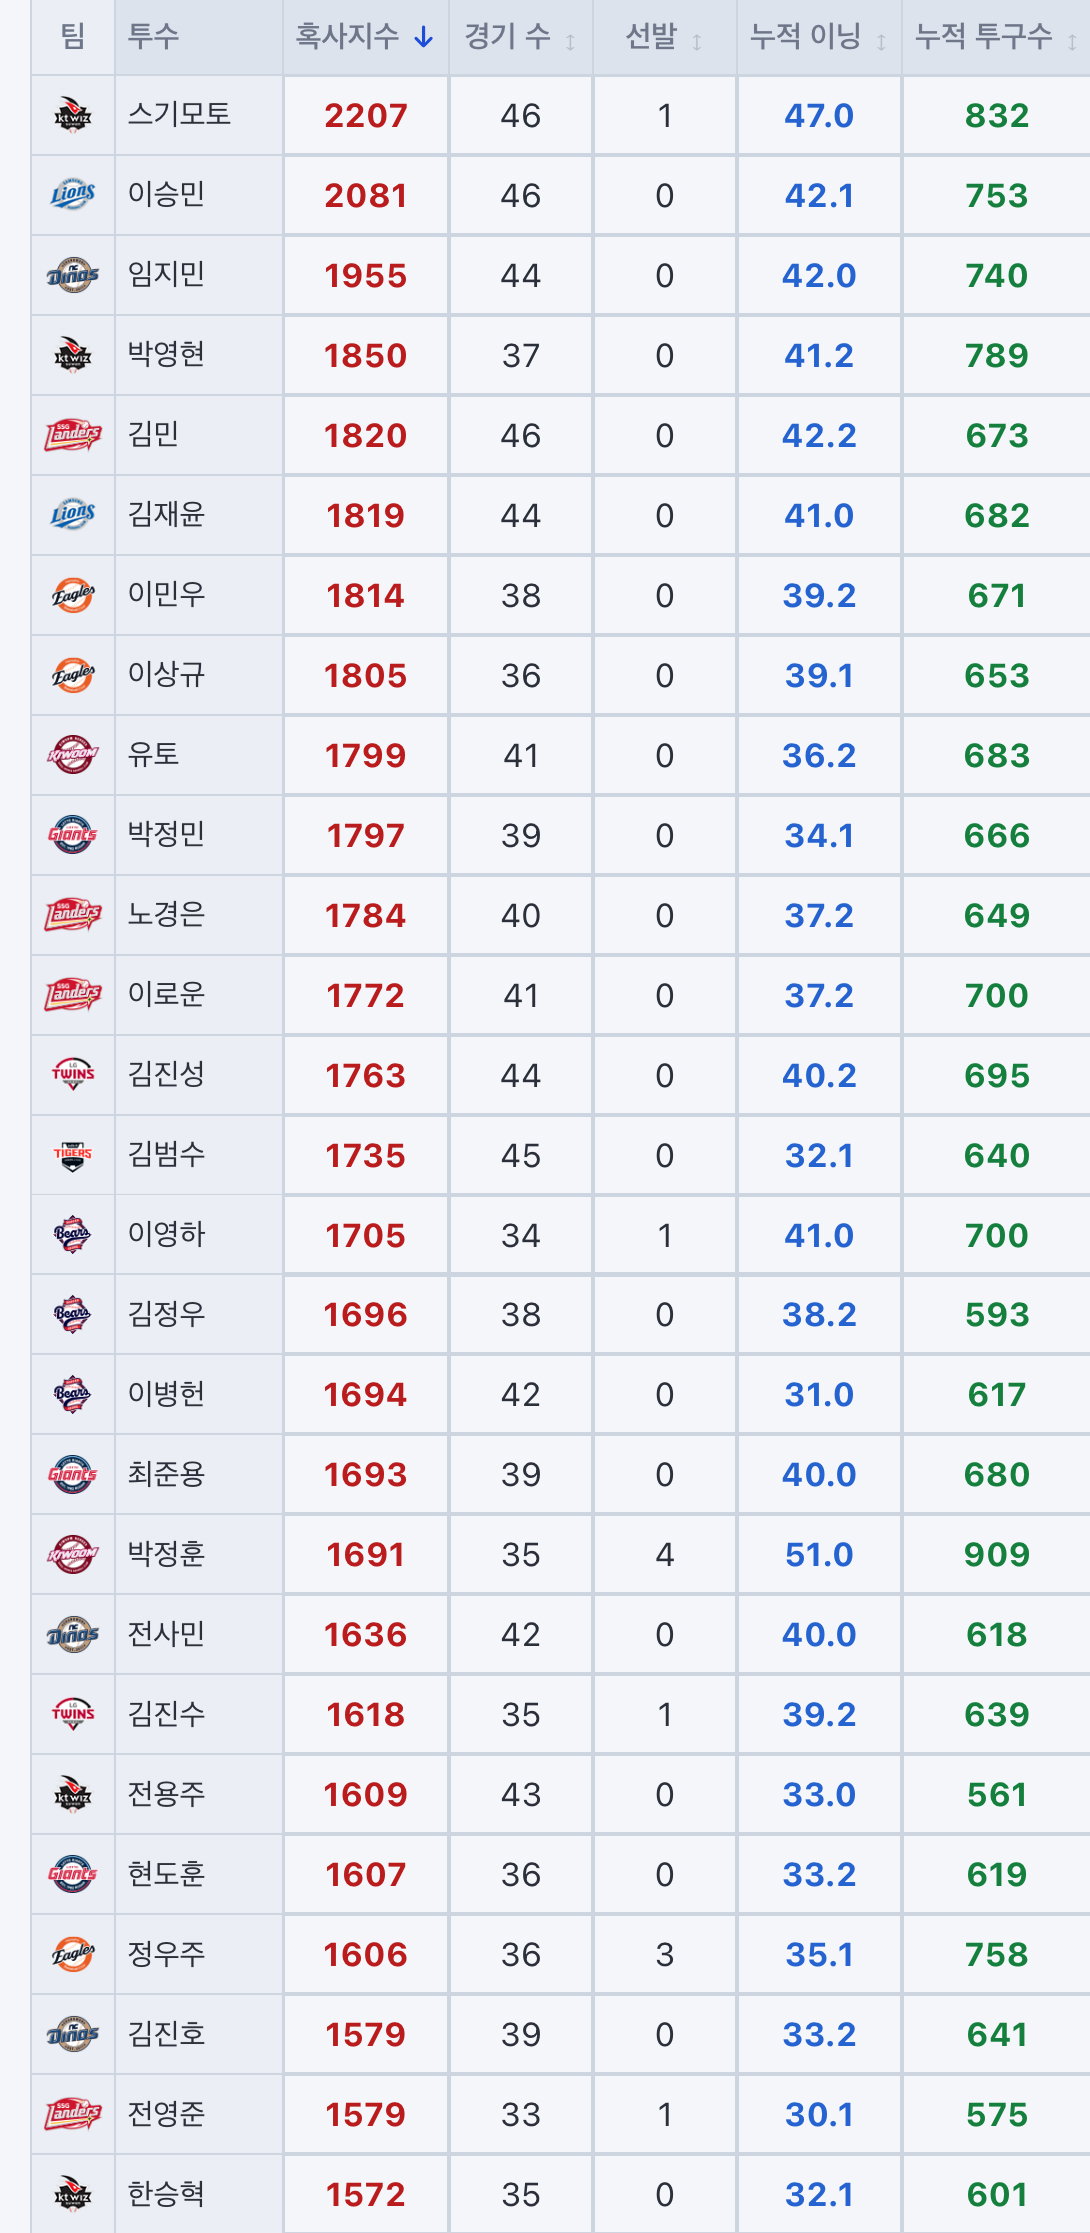
Task: Click the Bears logo beside 이영하
Action: 73,1234
